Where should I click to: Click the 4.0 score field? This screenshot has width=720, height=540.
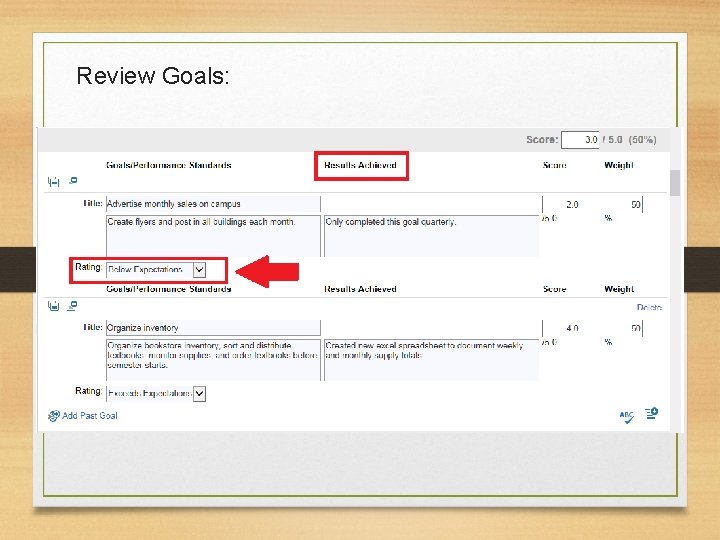pyautogui.click(x=561, y=328)
